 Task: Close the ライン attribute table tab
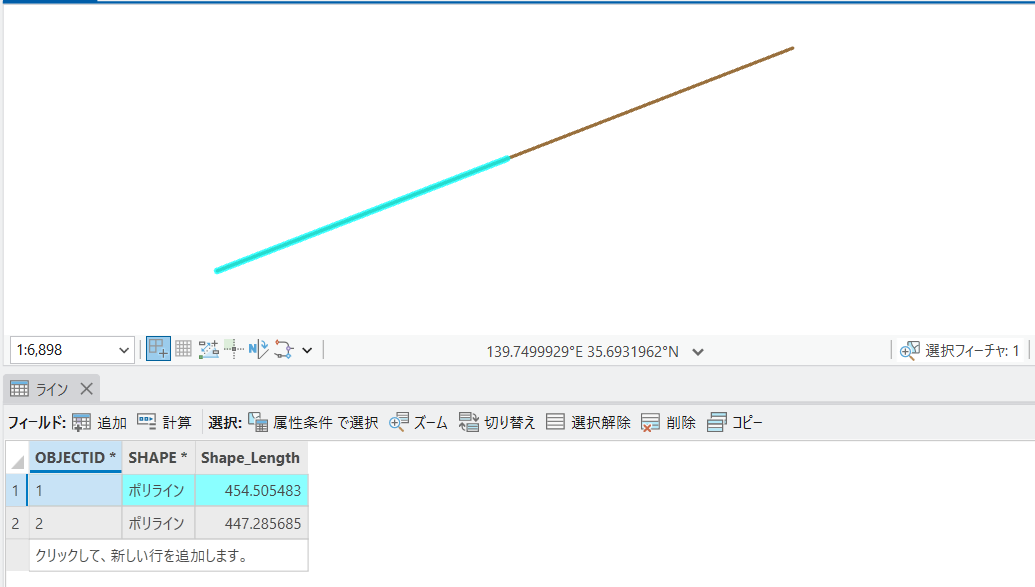86,389
